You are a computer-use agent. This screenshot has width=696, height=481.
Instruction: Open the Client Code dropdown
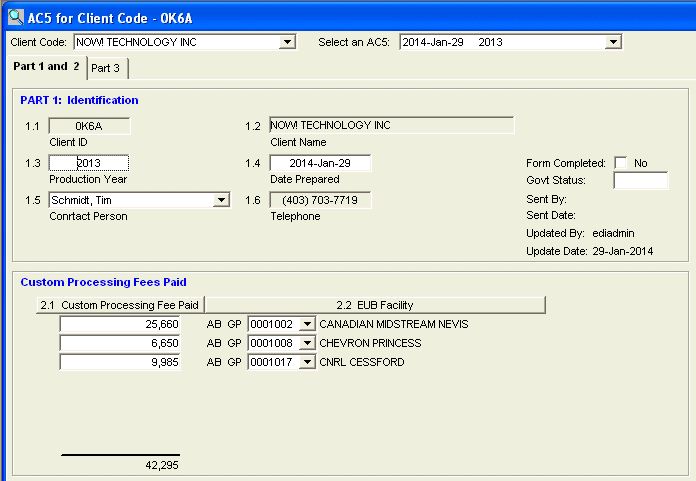tap(288, 42)
